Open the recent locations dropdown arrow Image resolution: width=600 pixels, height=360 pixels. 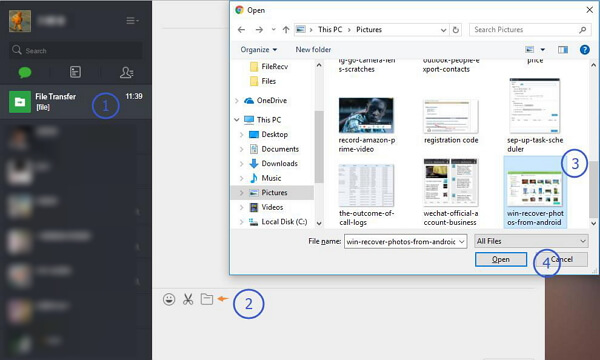(x=273, y=29)
